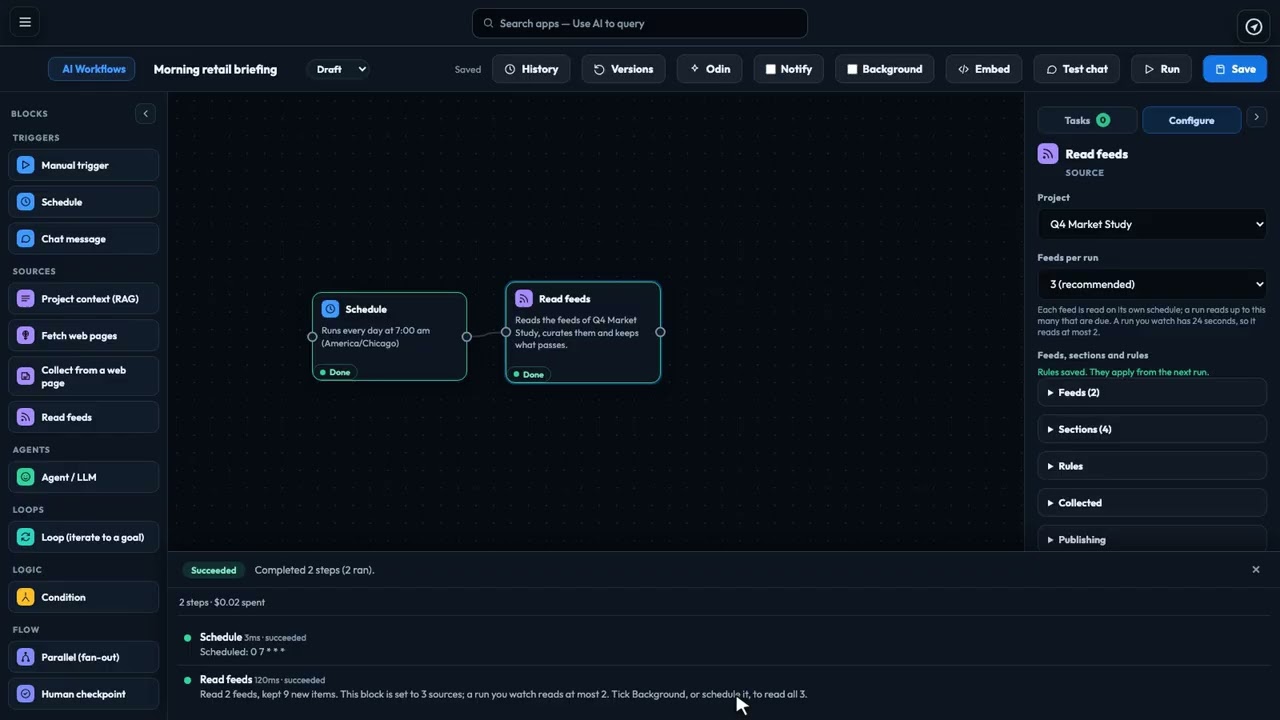Image resolution: width=1280 pixels, height=720 pixels.
Task: Expand the Sections (4) section
Action: coord(1152,430)
